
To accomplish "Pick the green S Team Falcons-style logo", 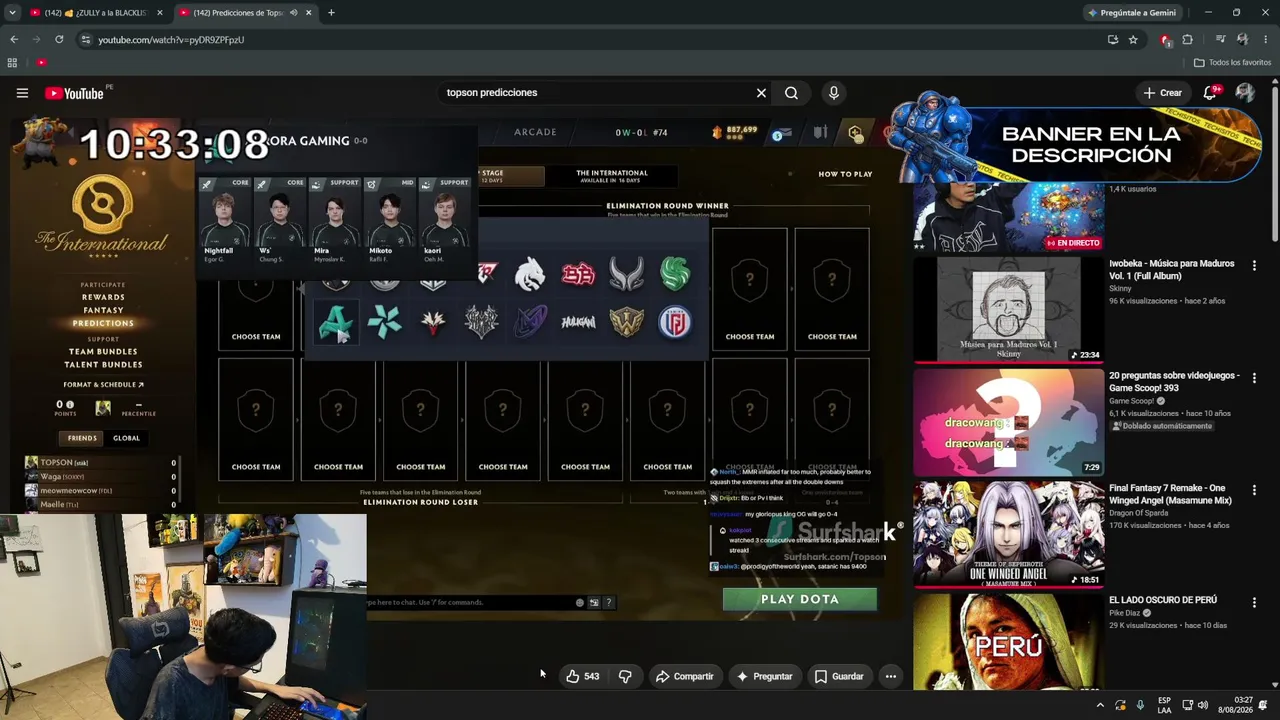I will 675,274.
